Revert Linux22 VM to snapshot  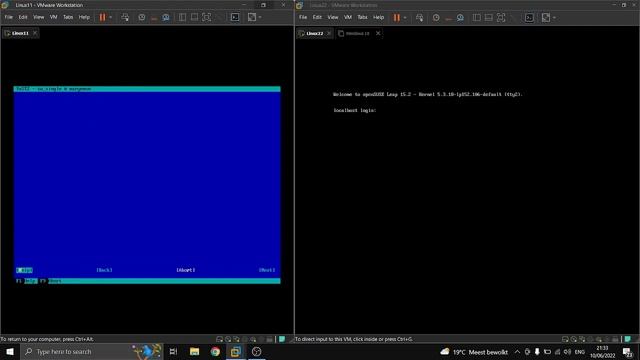[x=448, y=18]
